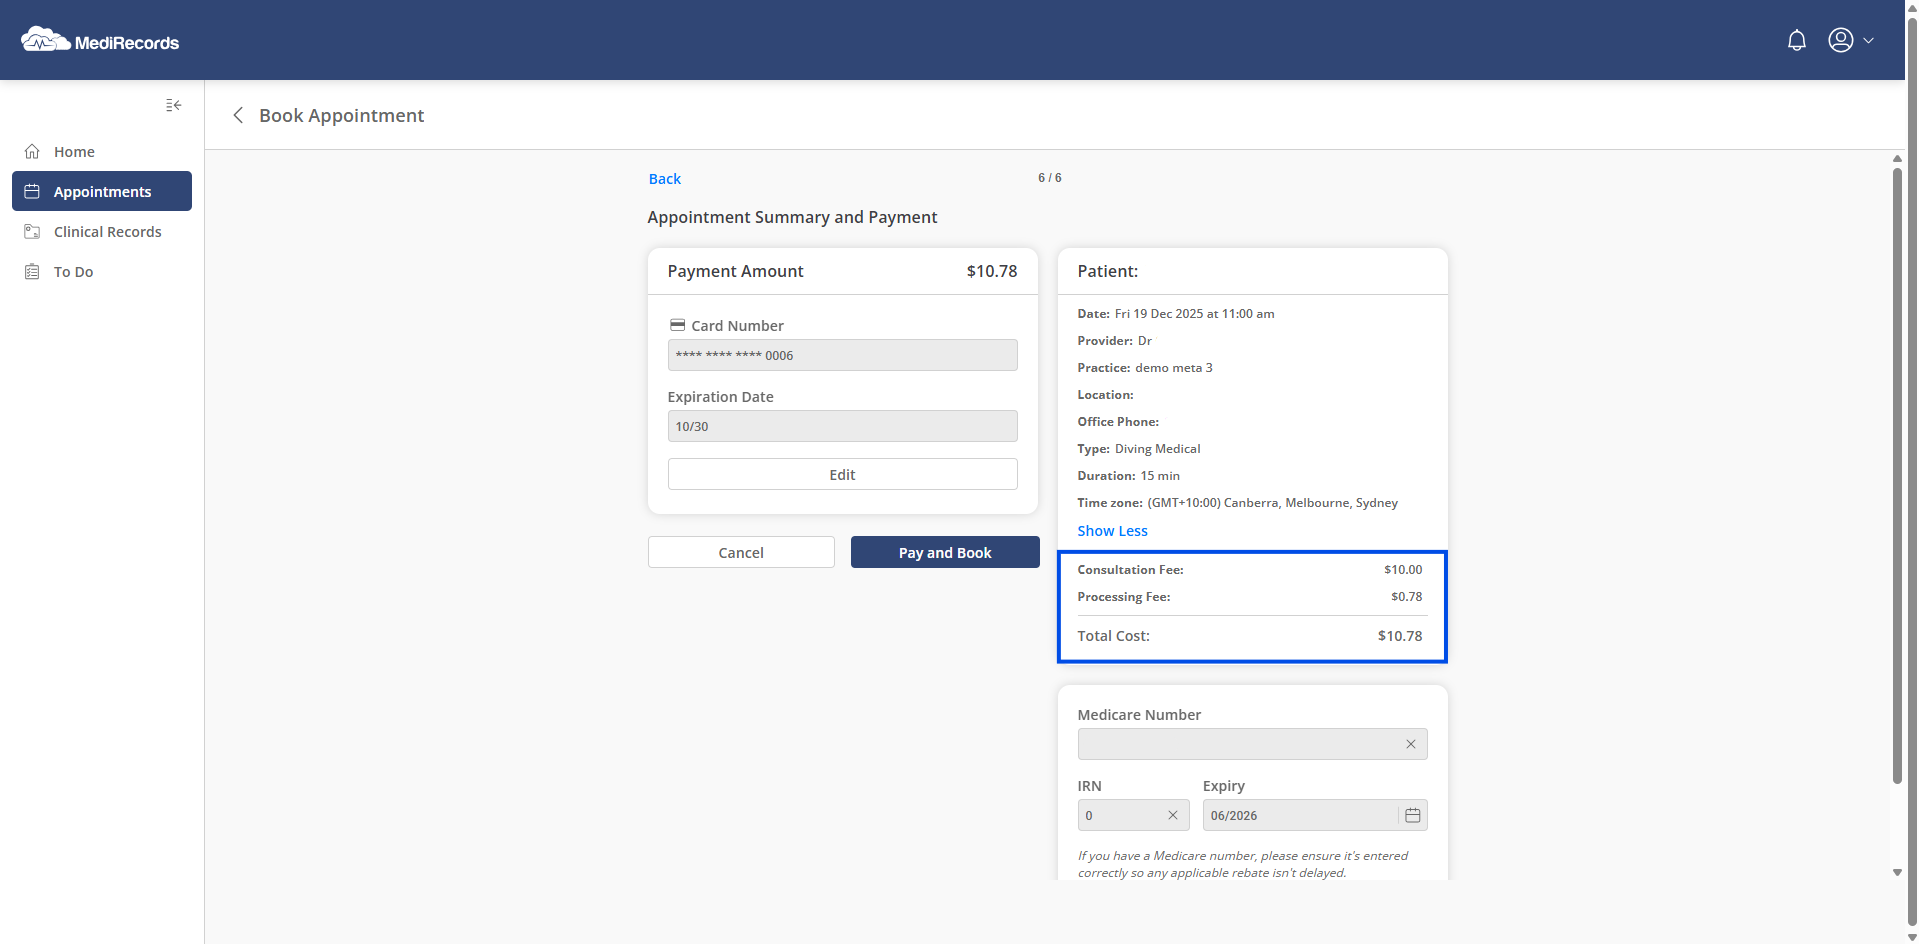Expand the account dropdown chevron
Viewport: 1919px width, 944px height.
point(1868,41)
